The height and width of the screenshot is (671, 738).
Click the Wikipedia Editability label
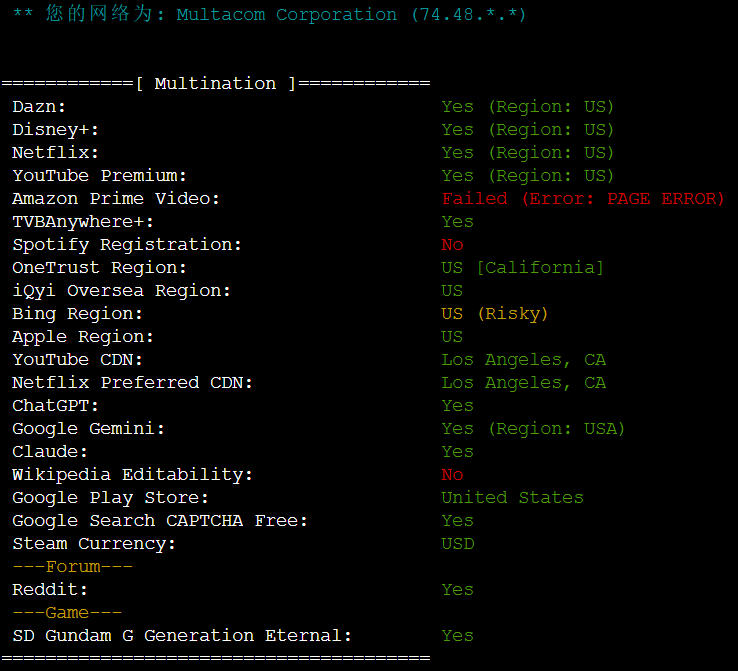132,474
